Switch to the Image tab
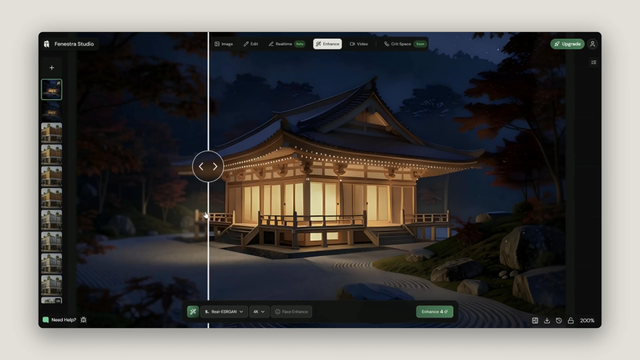The height and width of the screenshot is (360, 640). 224,44
